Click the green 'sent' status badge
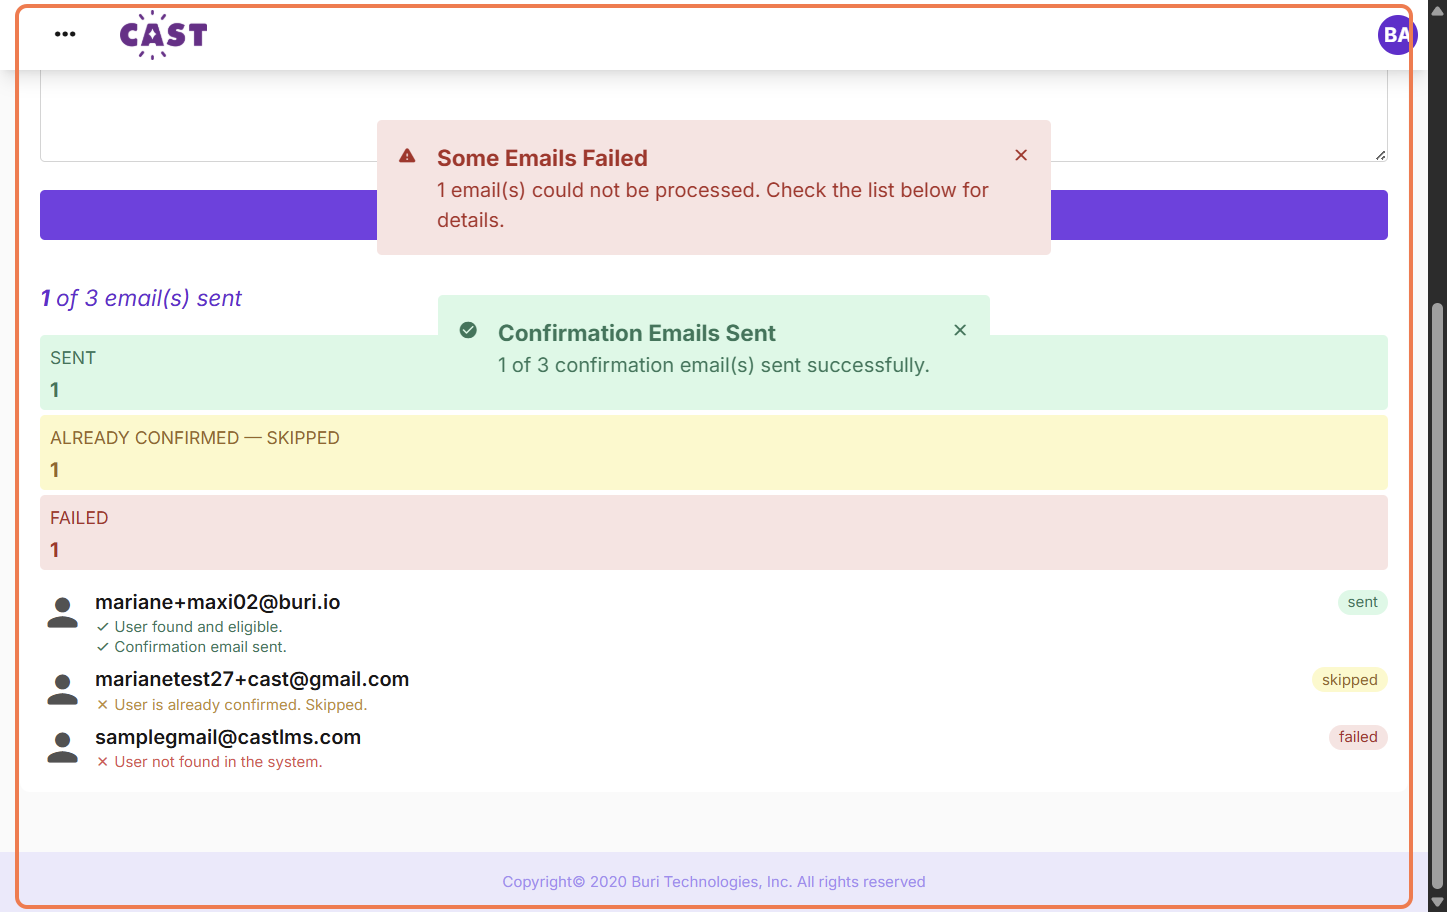The width and height of the screenshot is (1447, 912). point(1362,602)
